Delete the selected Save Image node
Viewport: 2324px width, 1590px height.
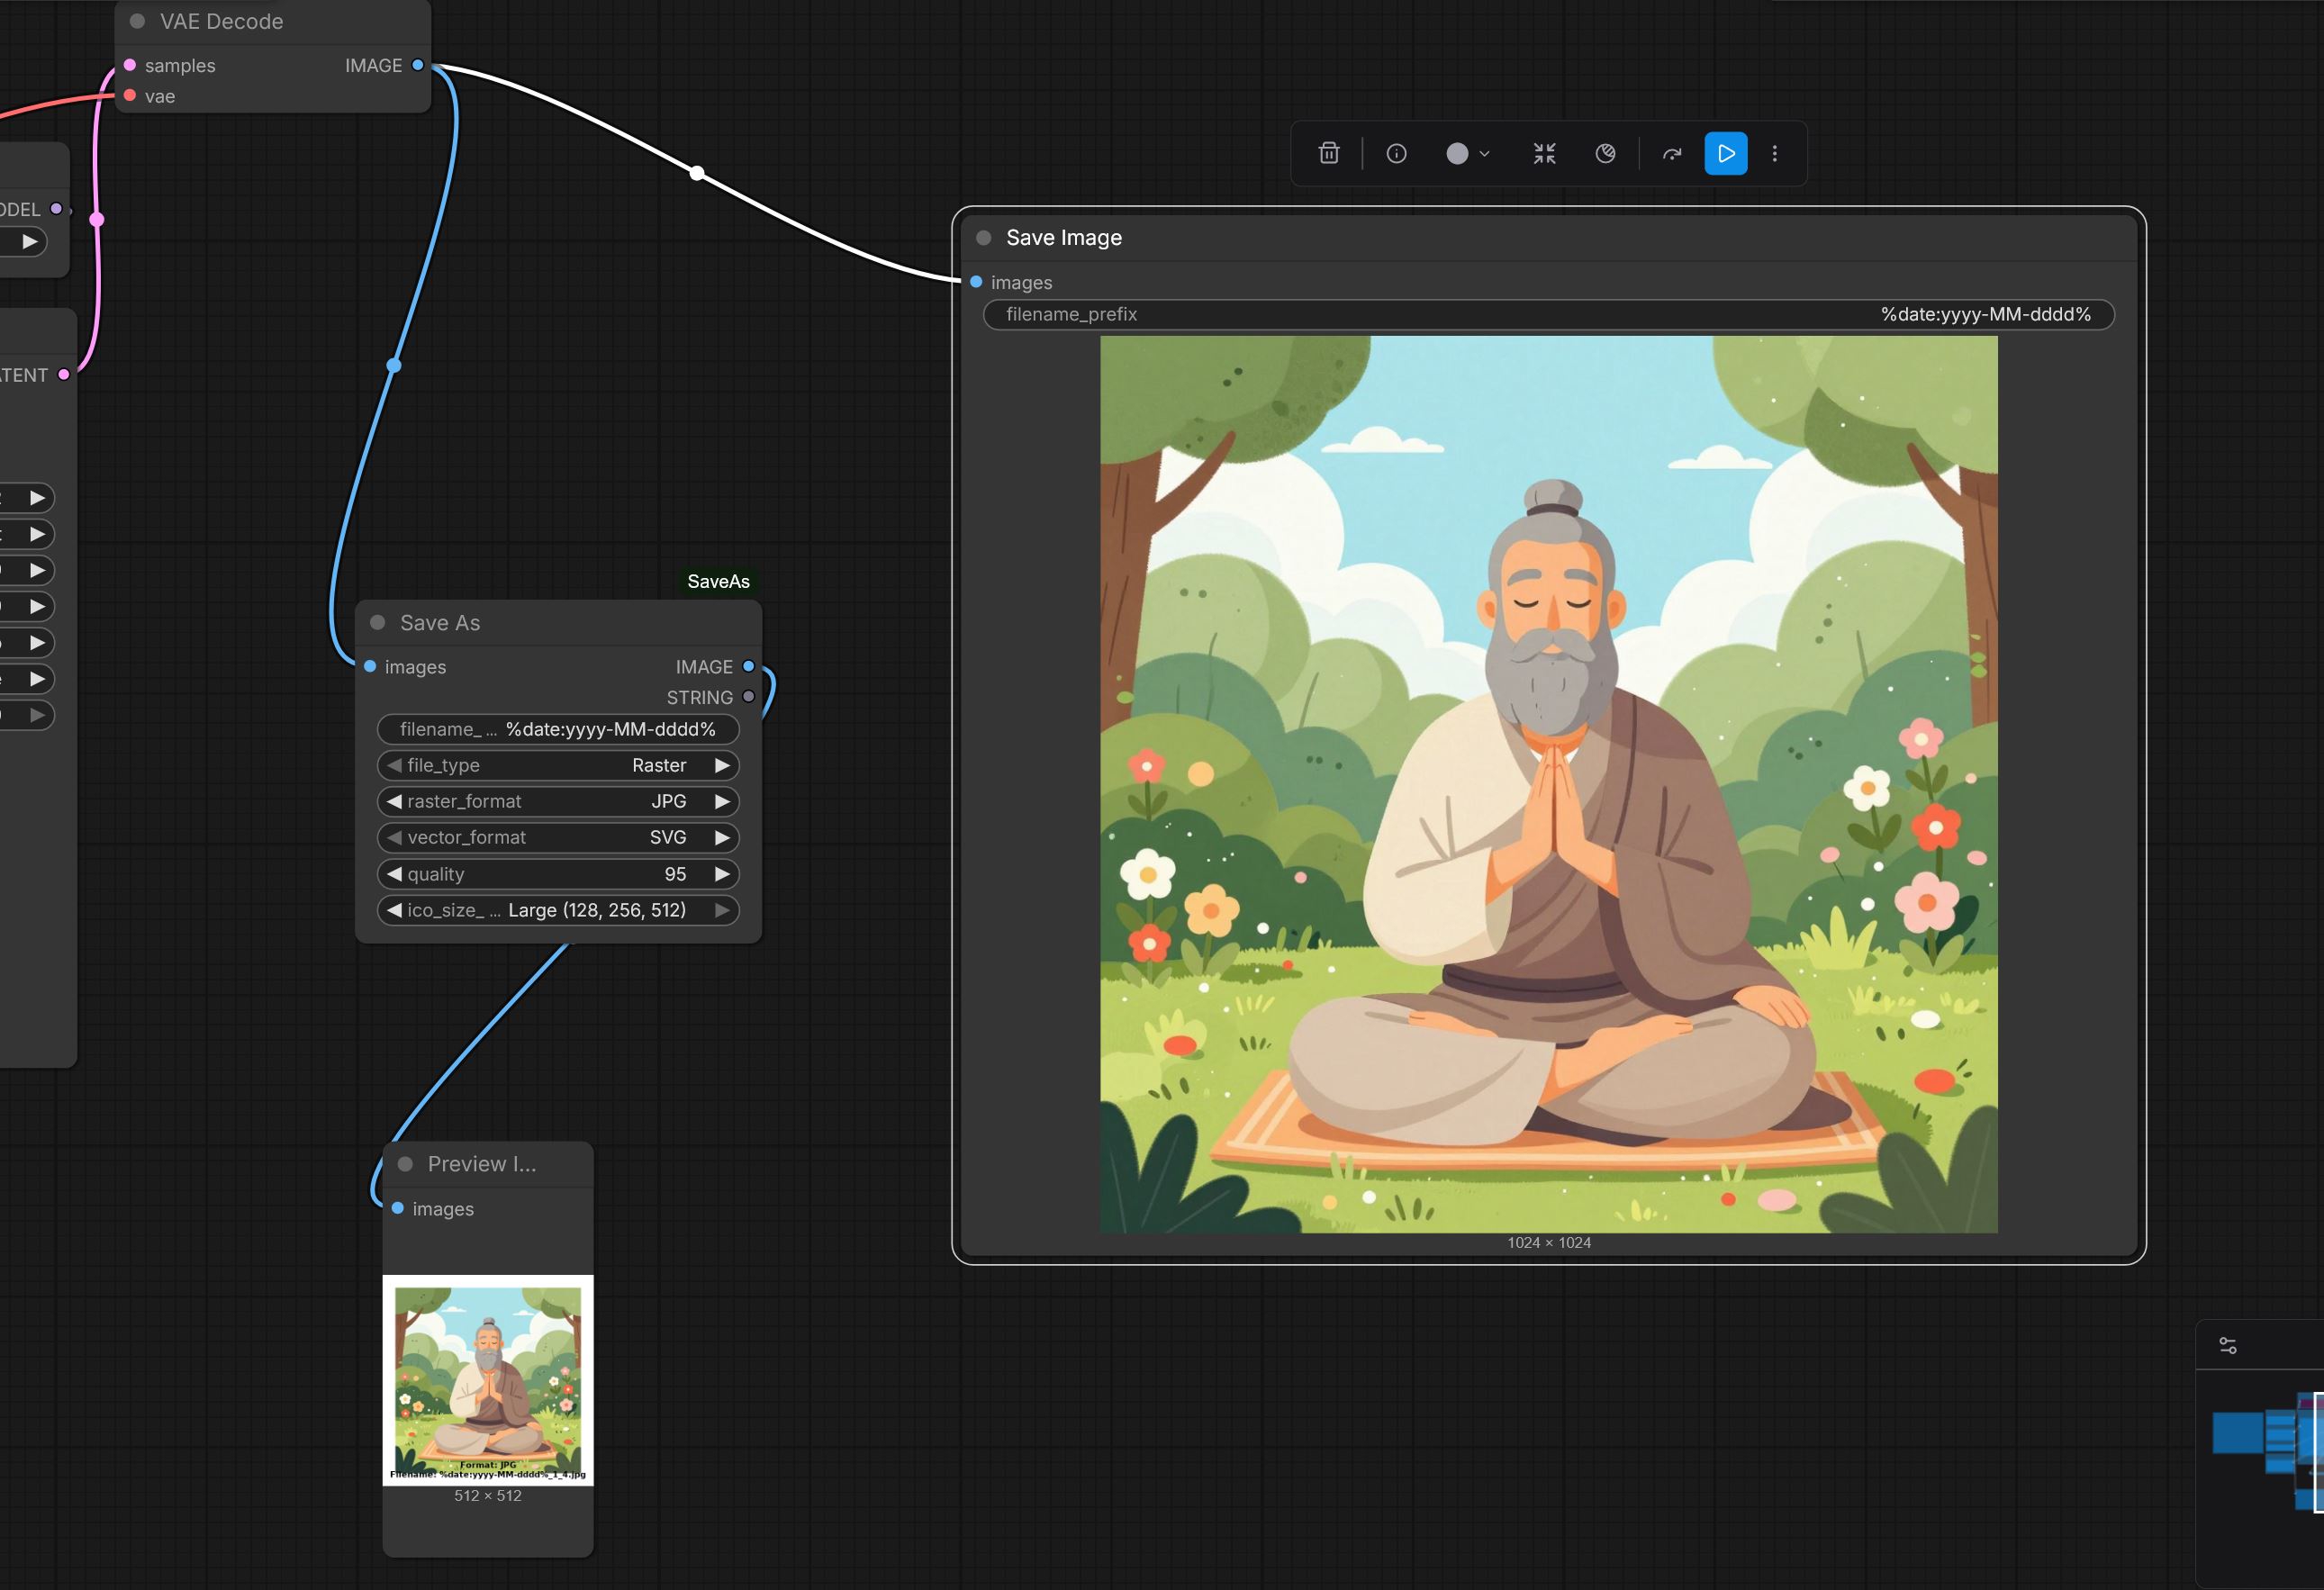[x=1328, y=153]
